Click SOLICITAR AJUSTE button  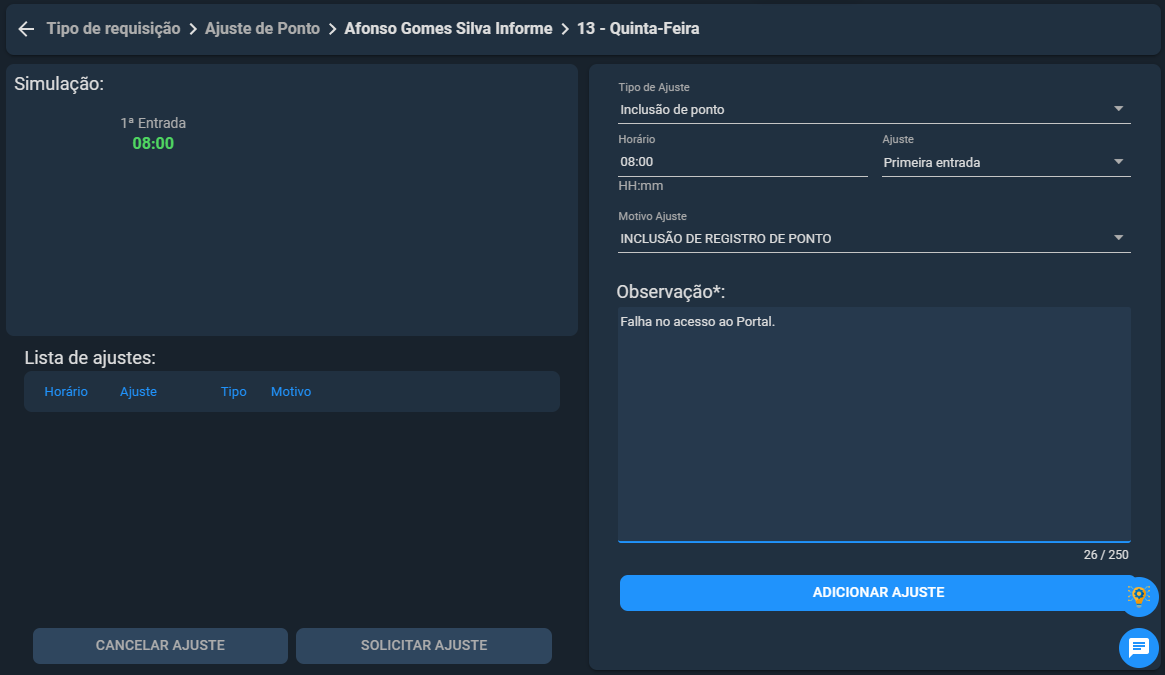424,645
